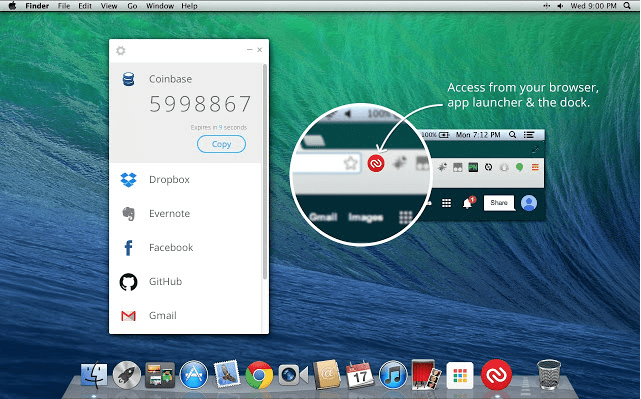The height and width of the screenshot is (399, 641).
Task: Click the Wed 9:00 PM clock
Action: pos(593,6)
